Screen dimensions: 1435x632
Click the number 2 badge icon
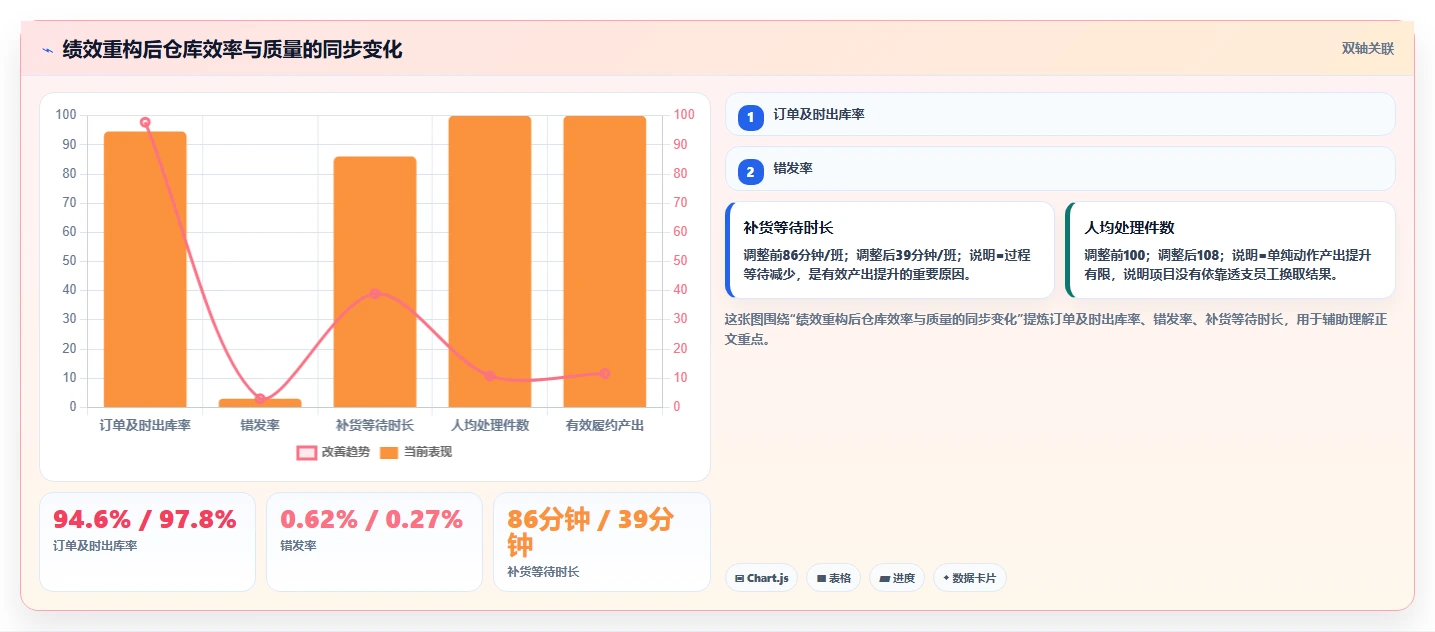pyautogui.click(x=750, y=171)
